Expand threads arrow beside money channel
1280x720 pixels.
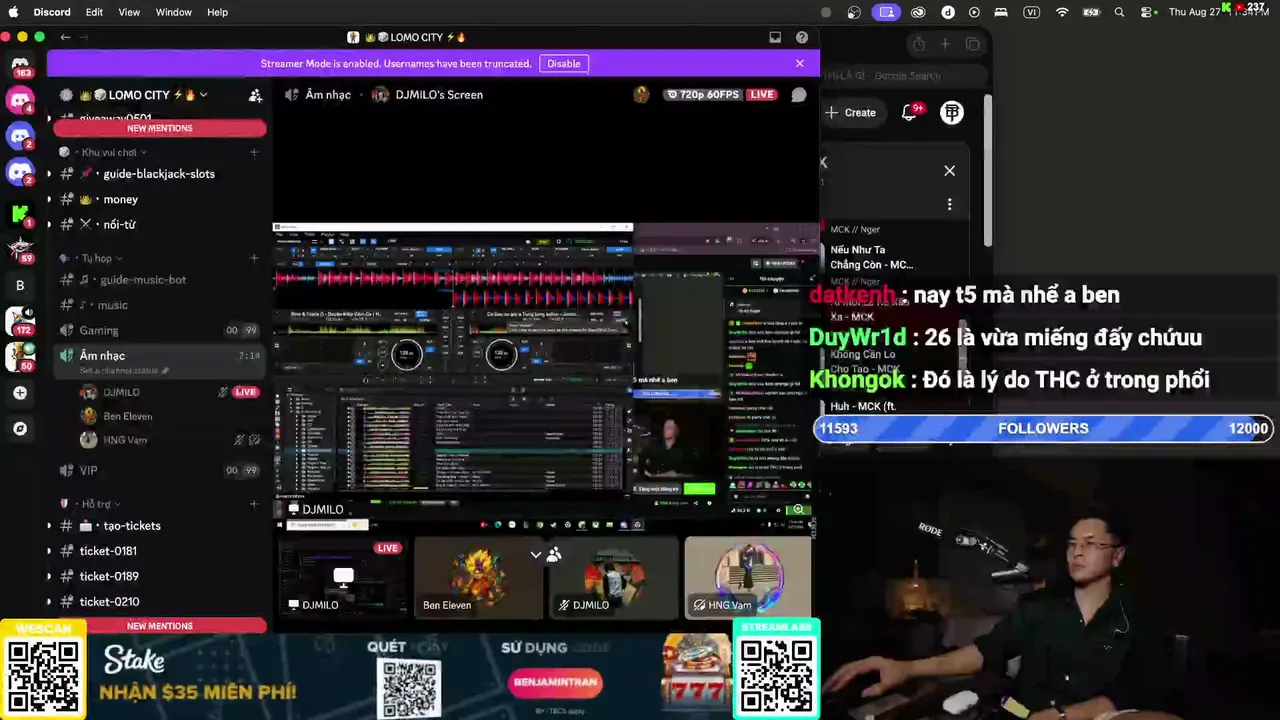pyautogui.click(x=49, y=200)
